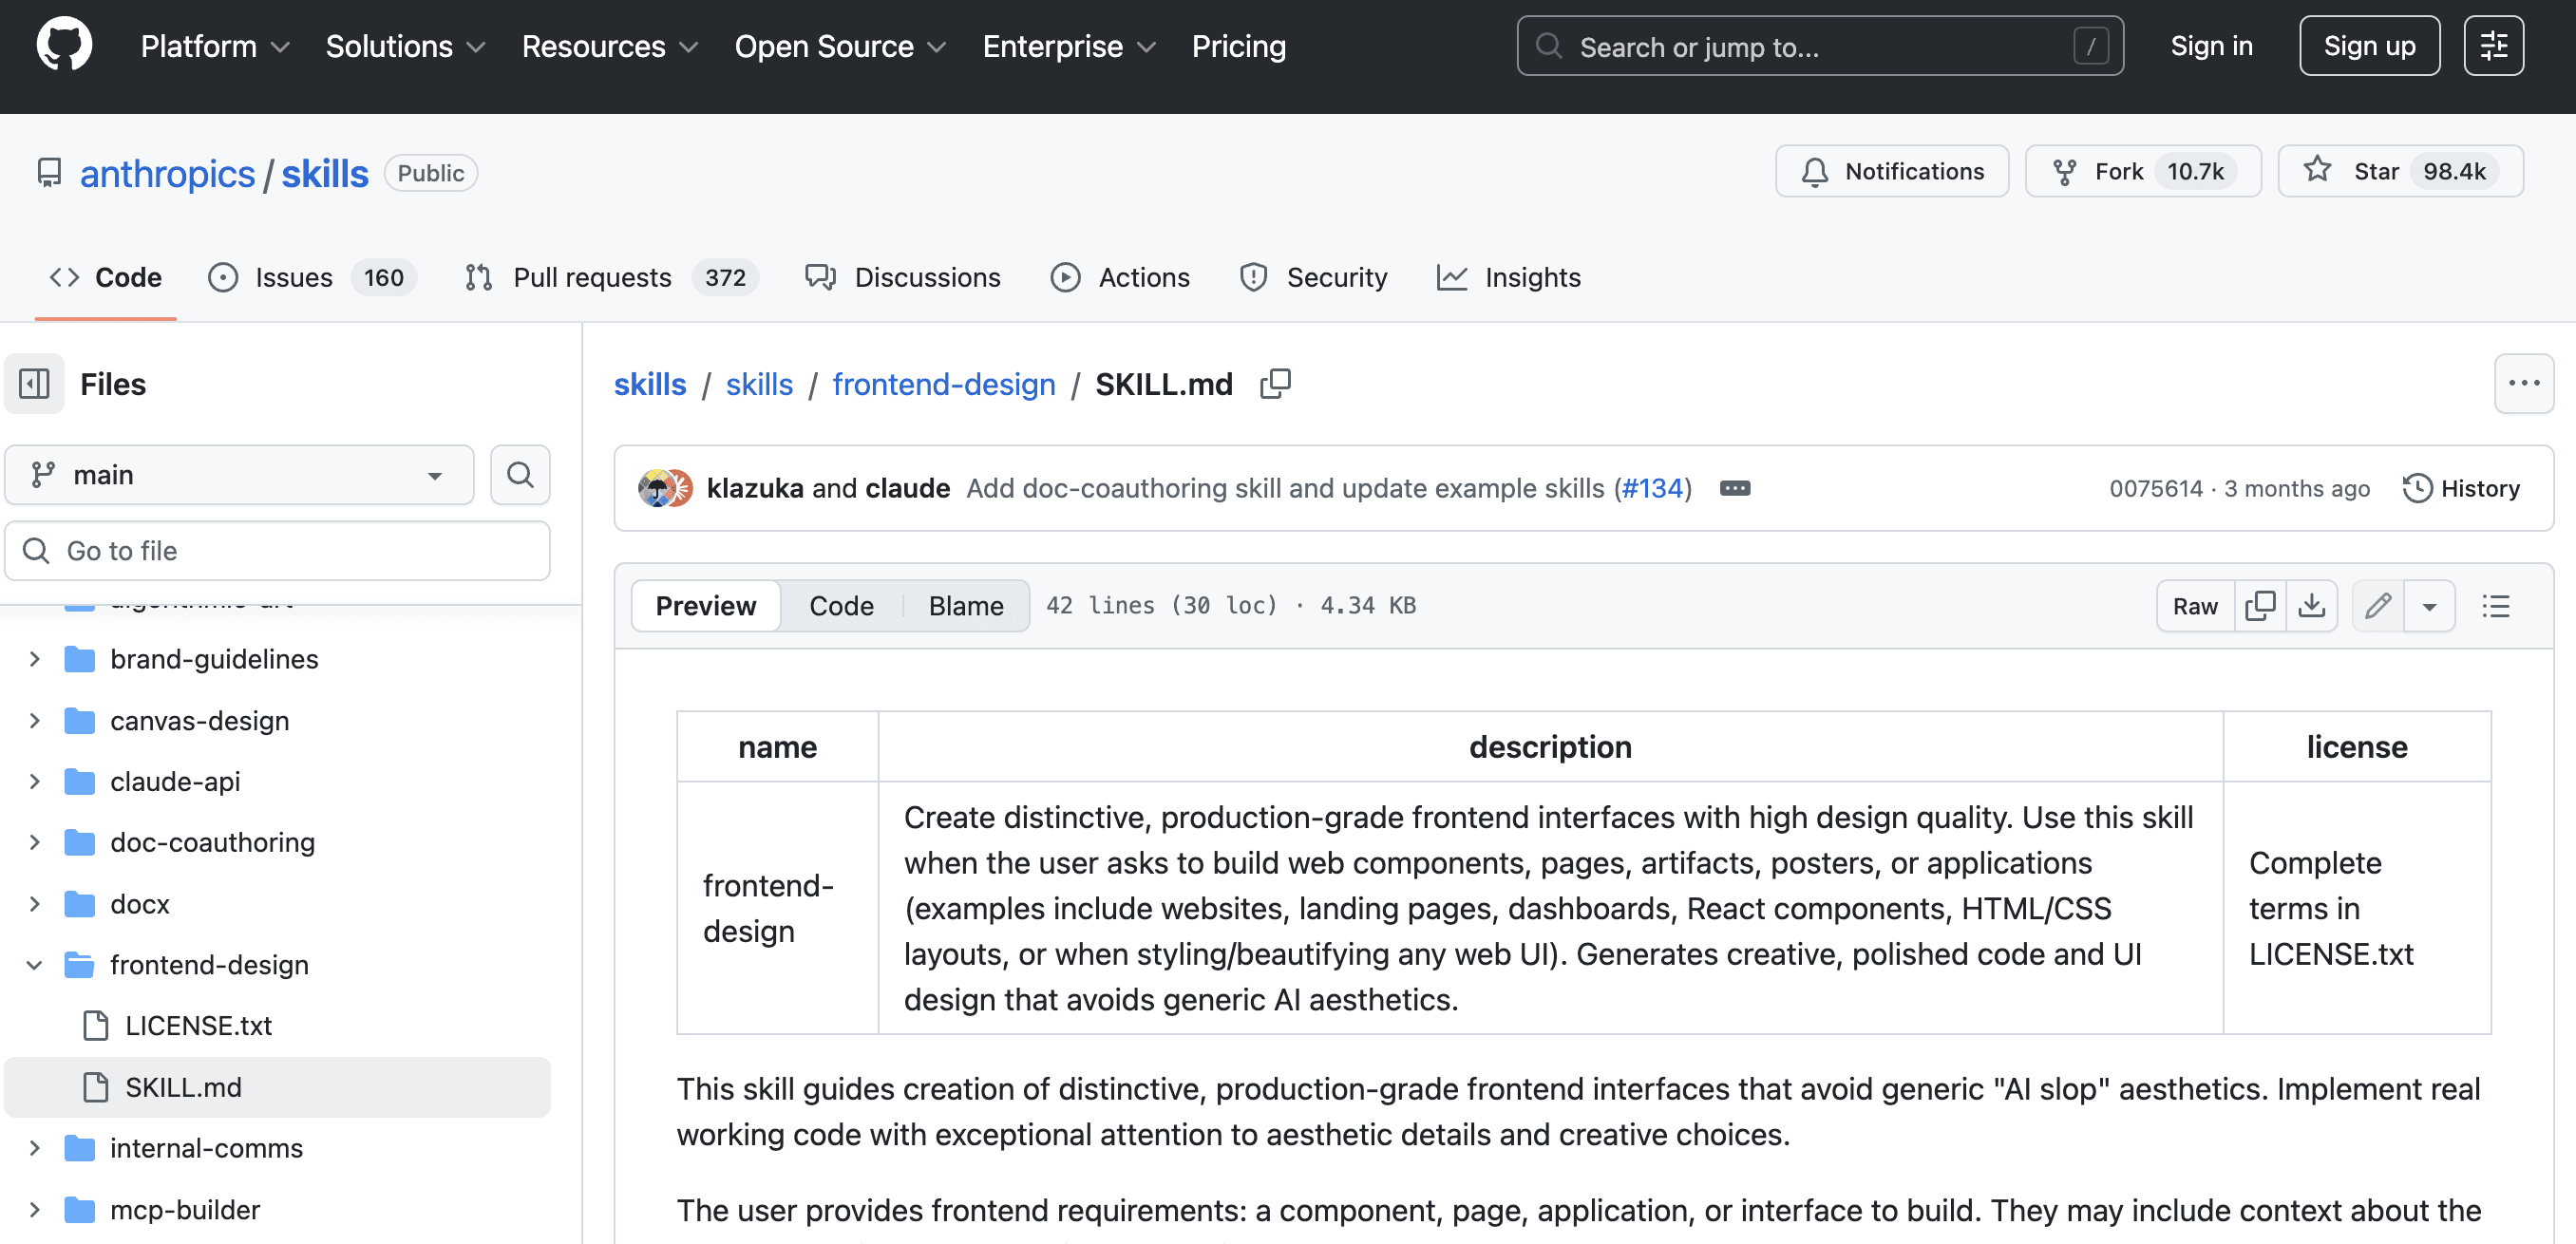Switch to the Blame view
The width and height of the screenshot is (2576, 1244).
pos(965,606)
